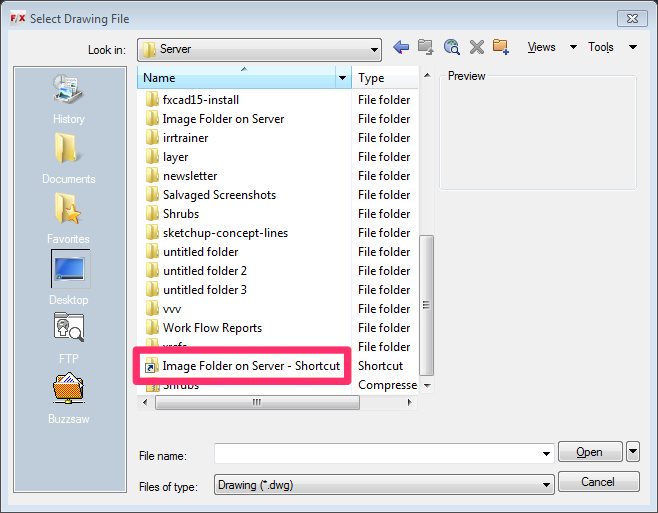Screen dimensions: 658x513
Task: Click the vertical scrollbar thumb
Action: (427, 305)
